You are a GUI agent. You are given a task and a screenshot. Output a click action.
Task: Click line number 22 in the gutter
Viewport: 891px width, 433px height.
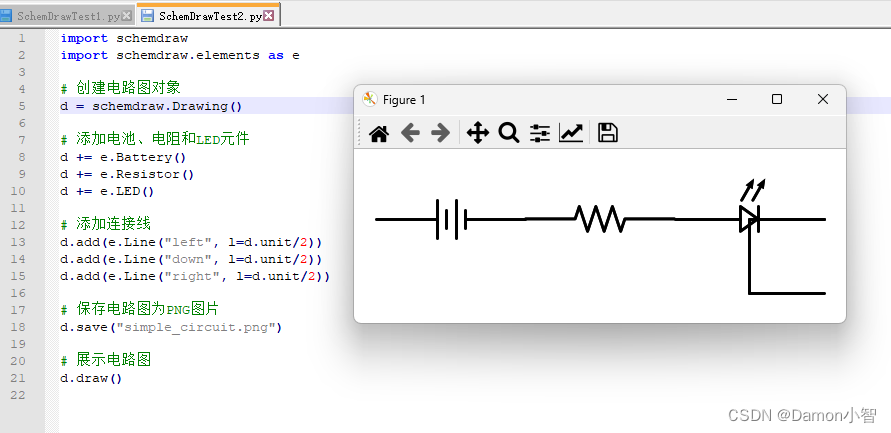click(x=18, y=395)
